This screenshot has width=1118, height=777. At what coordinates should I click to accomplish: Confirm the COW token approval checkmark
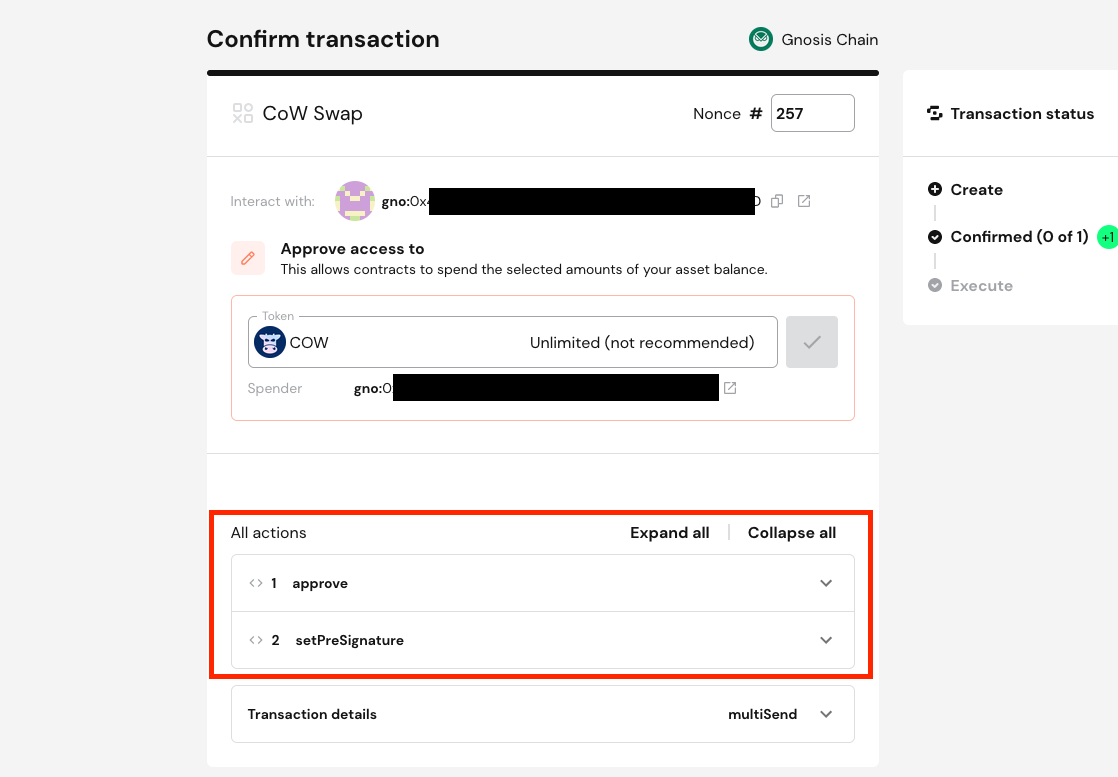[x=811, y=342]
